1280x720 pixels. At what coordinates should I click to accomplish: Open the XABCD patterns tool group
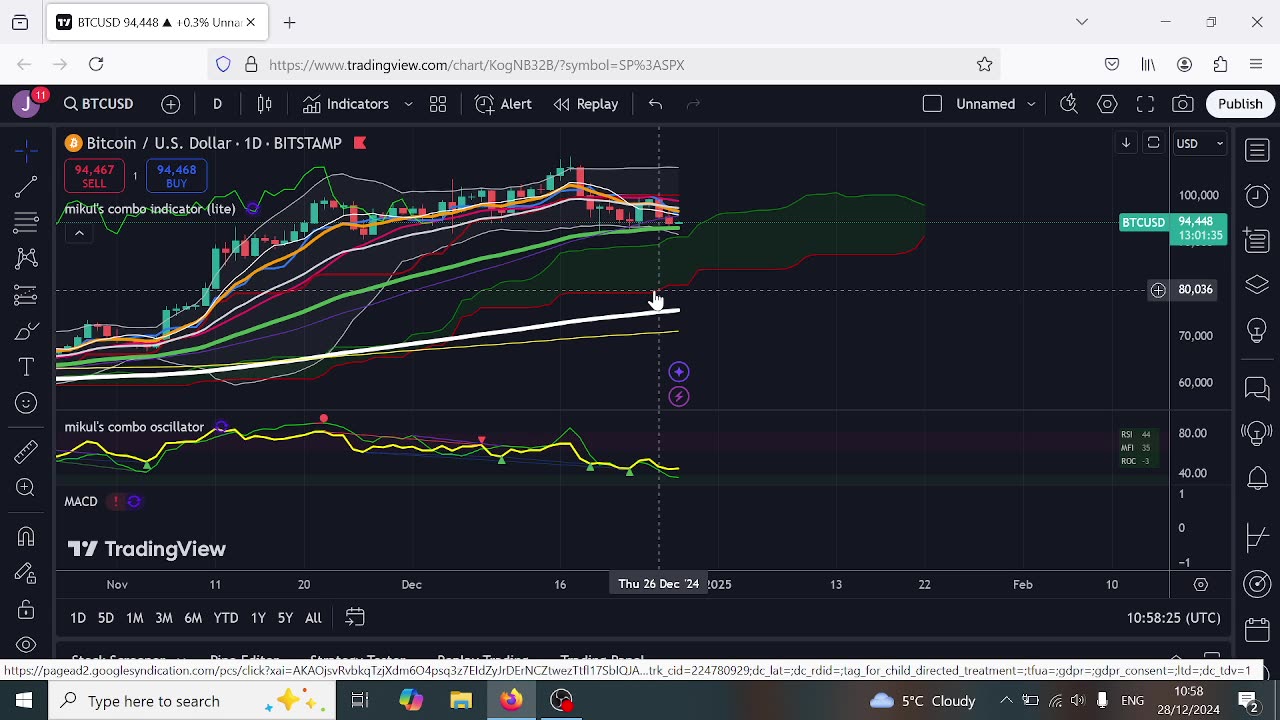tap(27, 258)
